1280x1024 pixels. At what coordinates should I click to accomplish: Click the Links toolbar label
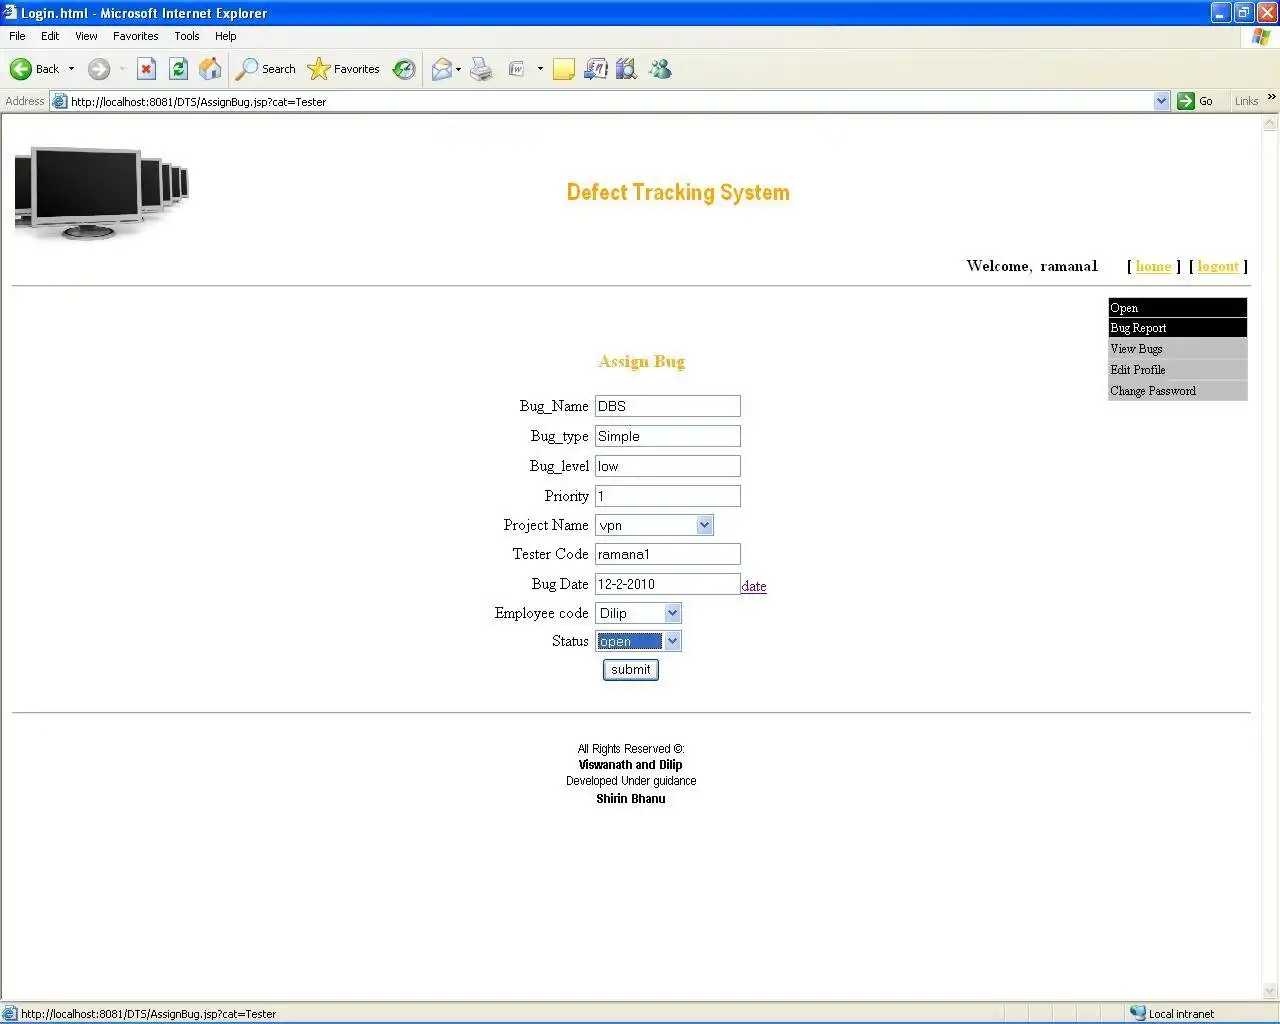[x=1246, y=101]
